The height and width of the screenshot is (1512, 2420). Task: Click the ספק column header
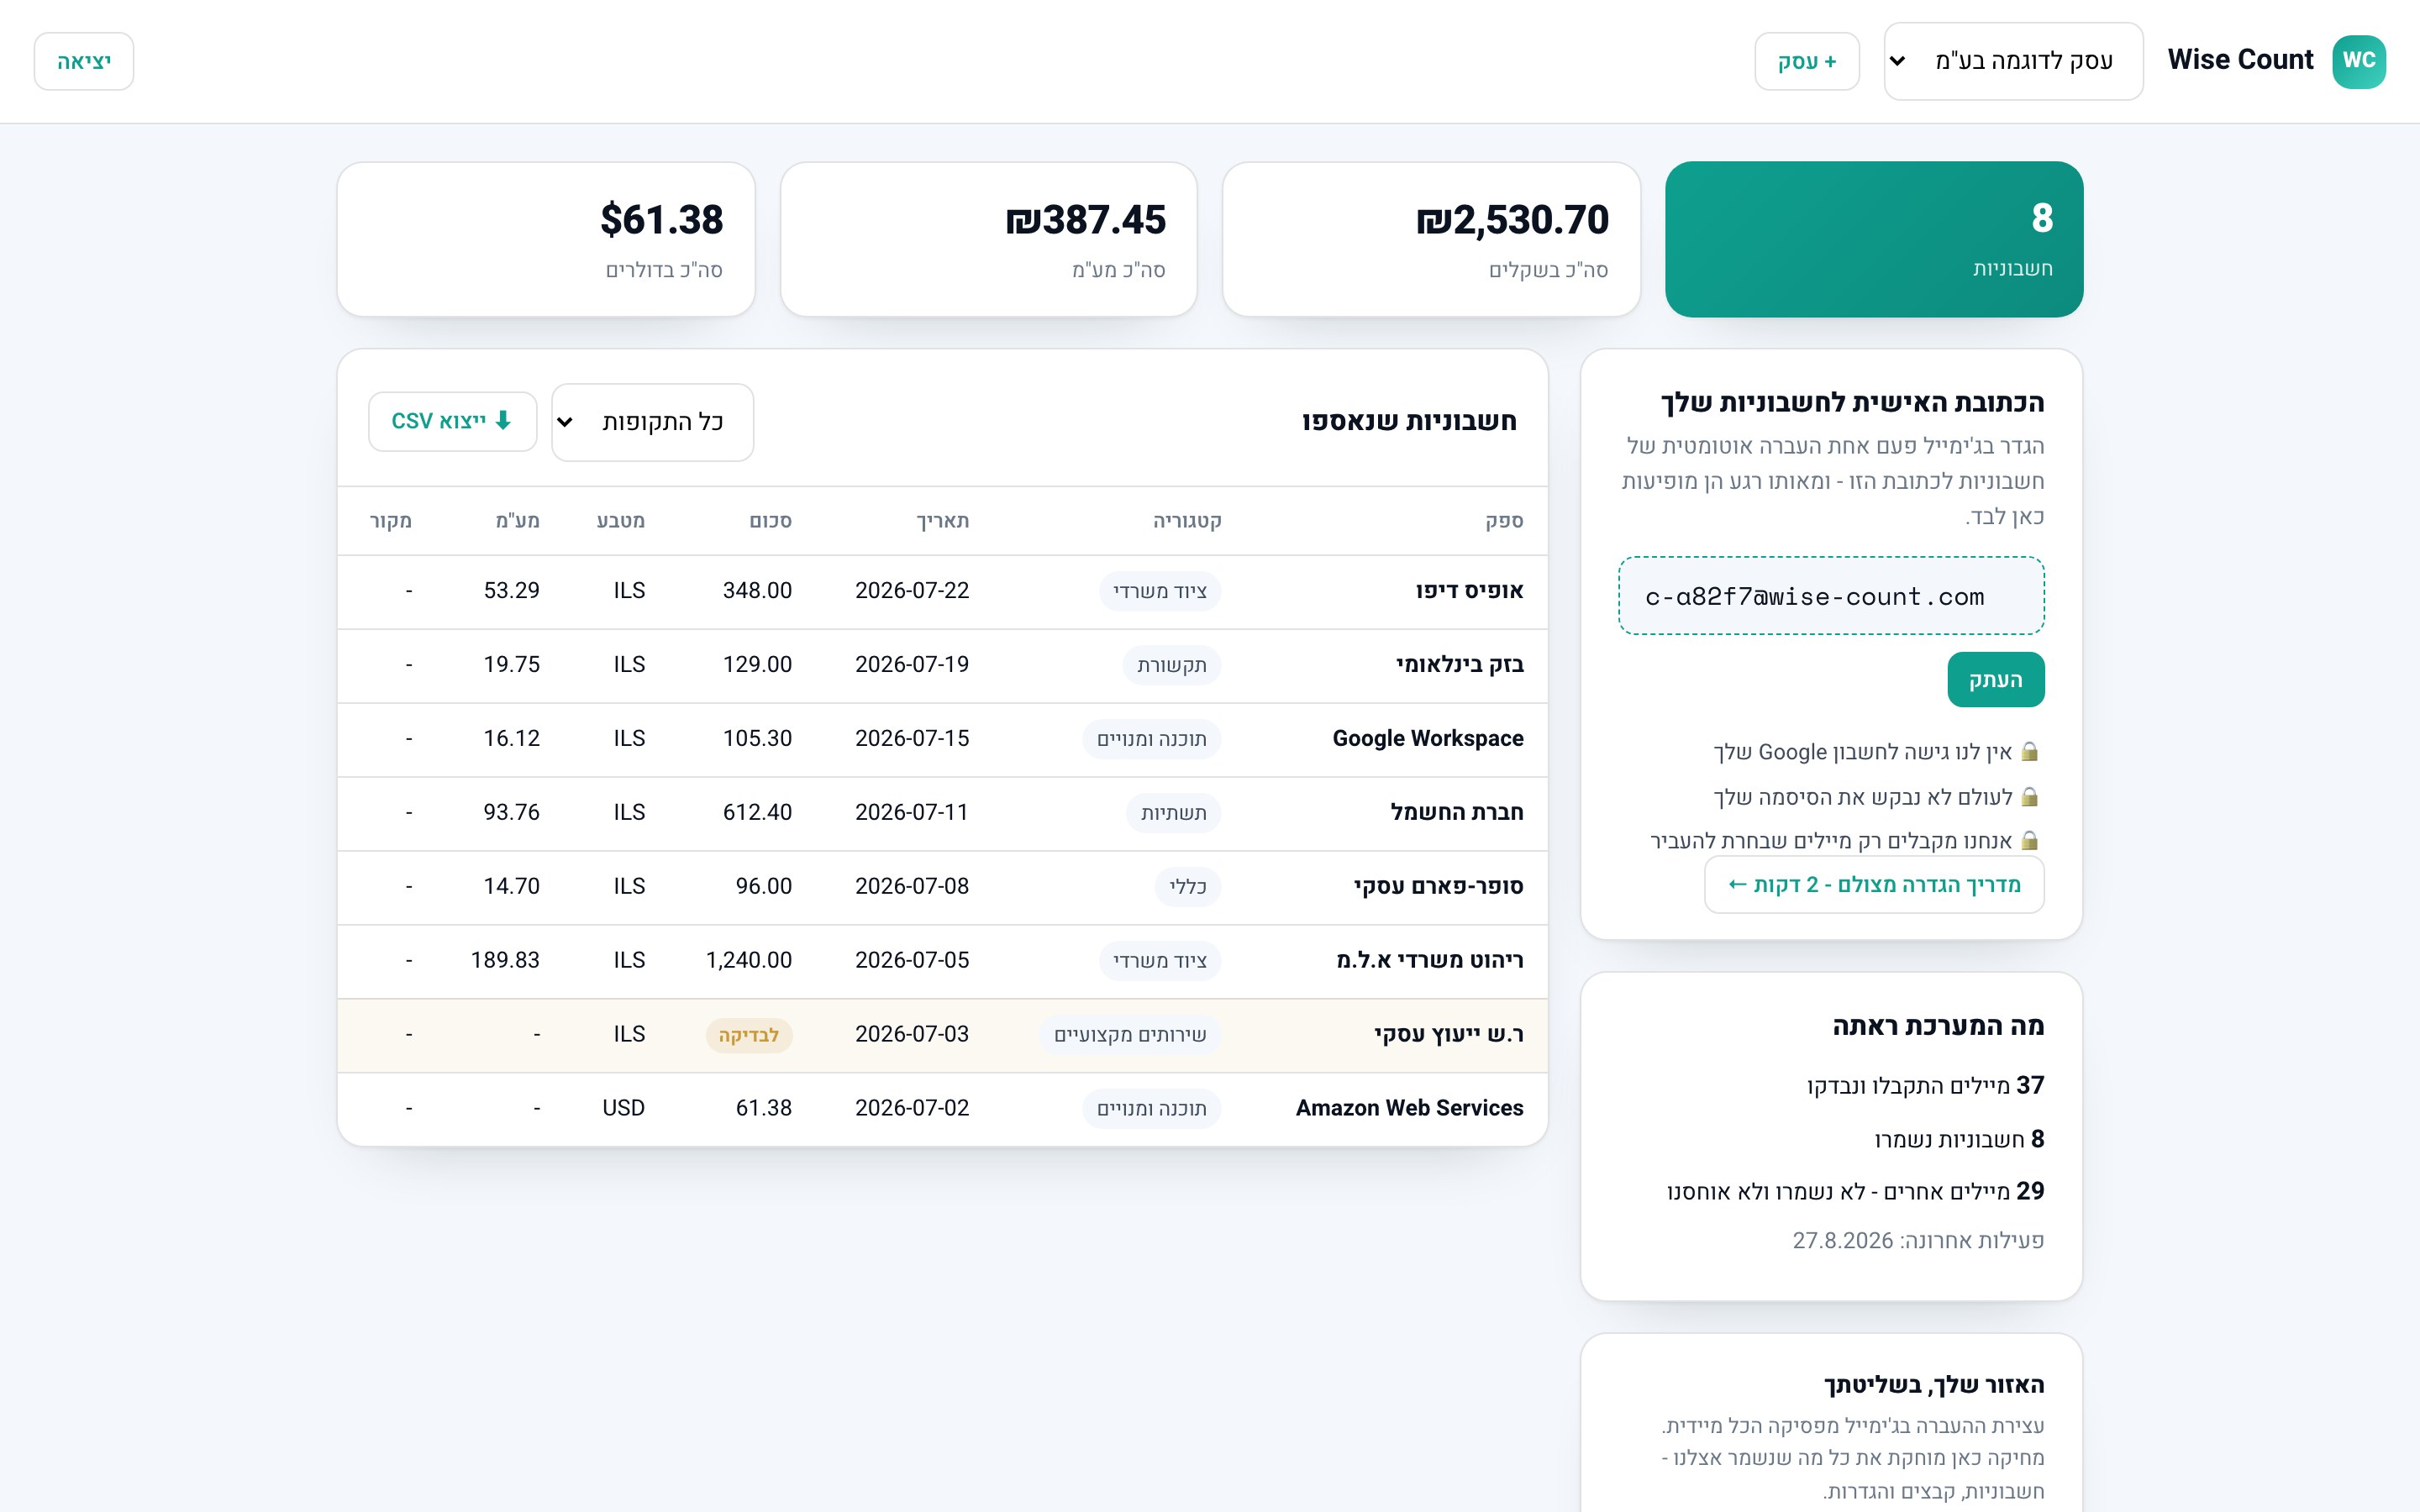click(1504, 521)
